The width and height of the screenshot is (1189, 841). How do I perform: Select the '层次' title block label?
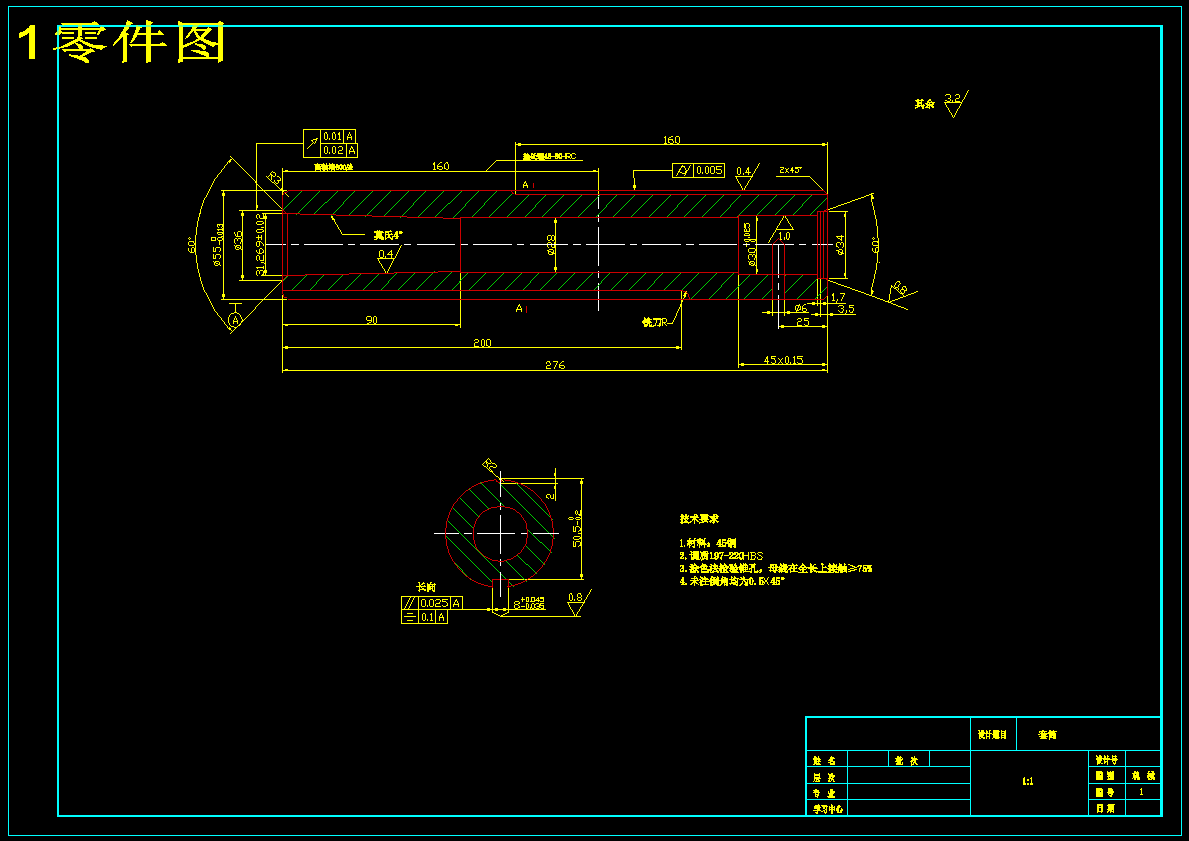(825, 777)
